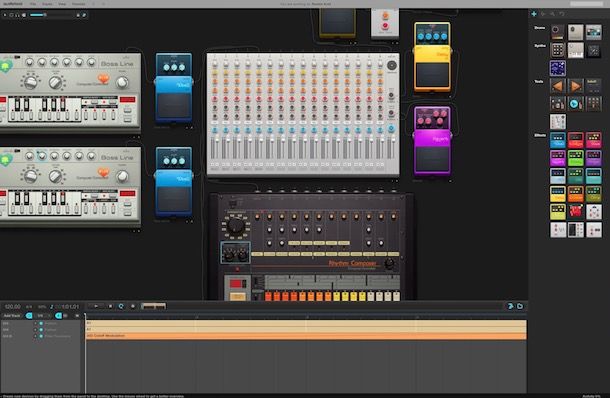
Task: Choose the right-pointing orange arrow tool
Action: pyautogui.click(x=575, y=86)
